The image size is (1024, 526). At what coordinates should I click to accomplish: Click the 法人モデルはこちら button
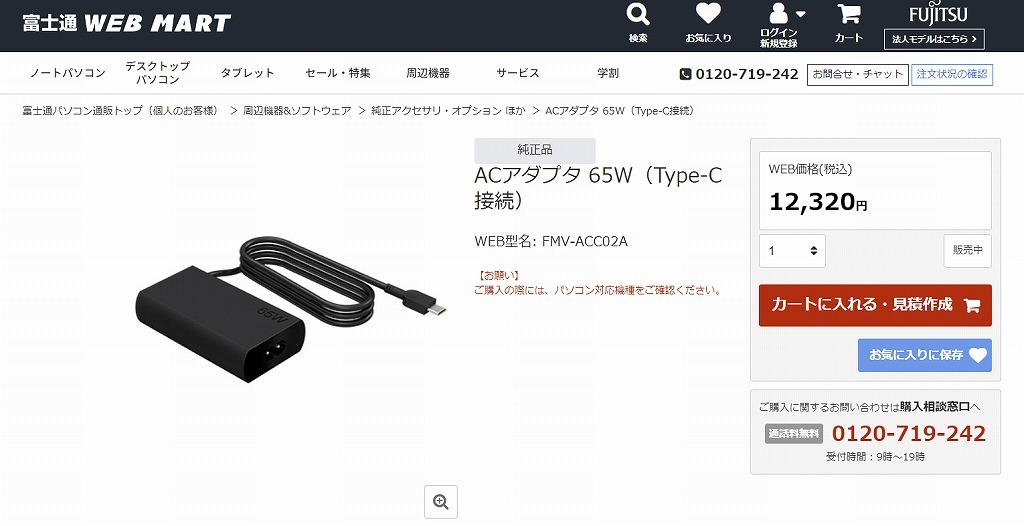point(934,39)
